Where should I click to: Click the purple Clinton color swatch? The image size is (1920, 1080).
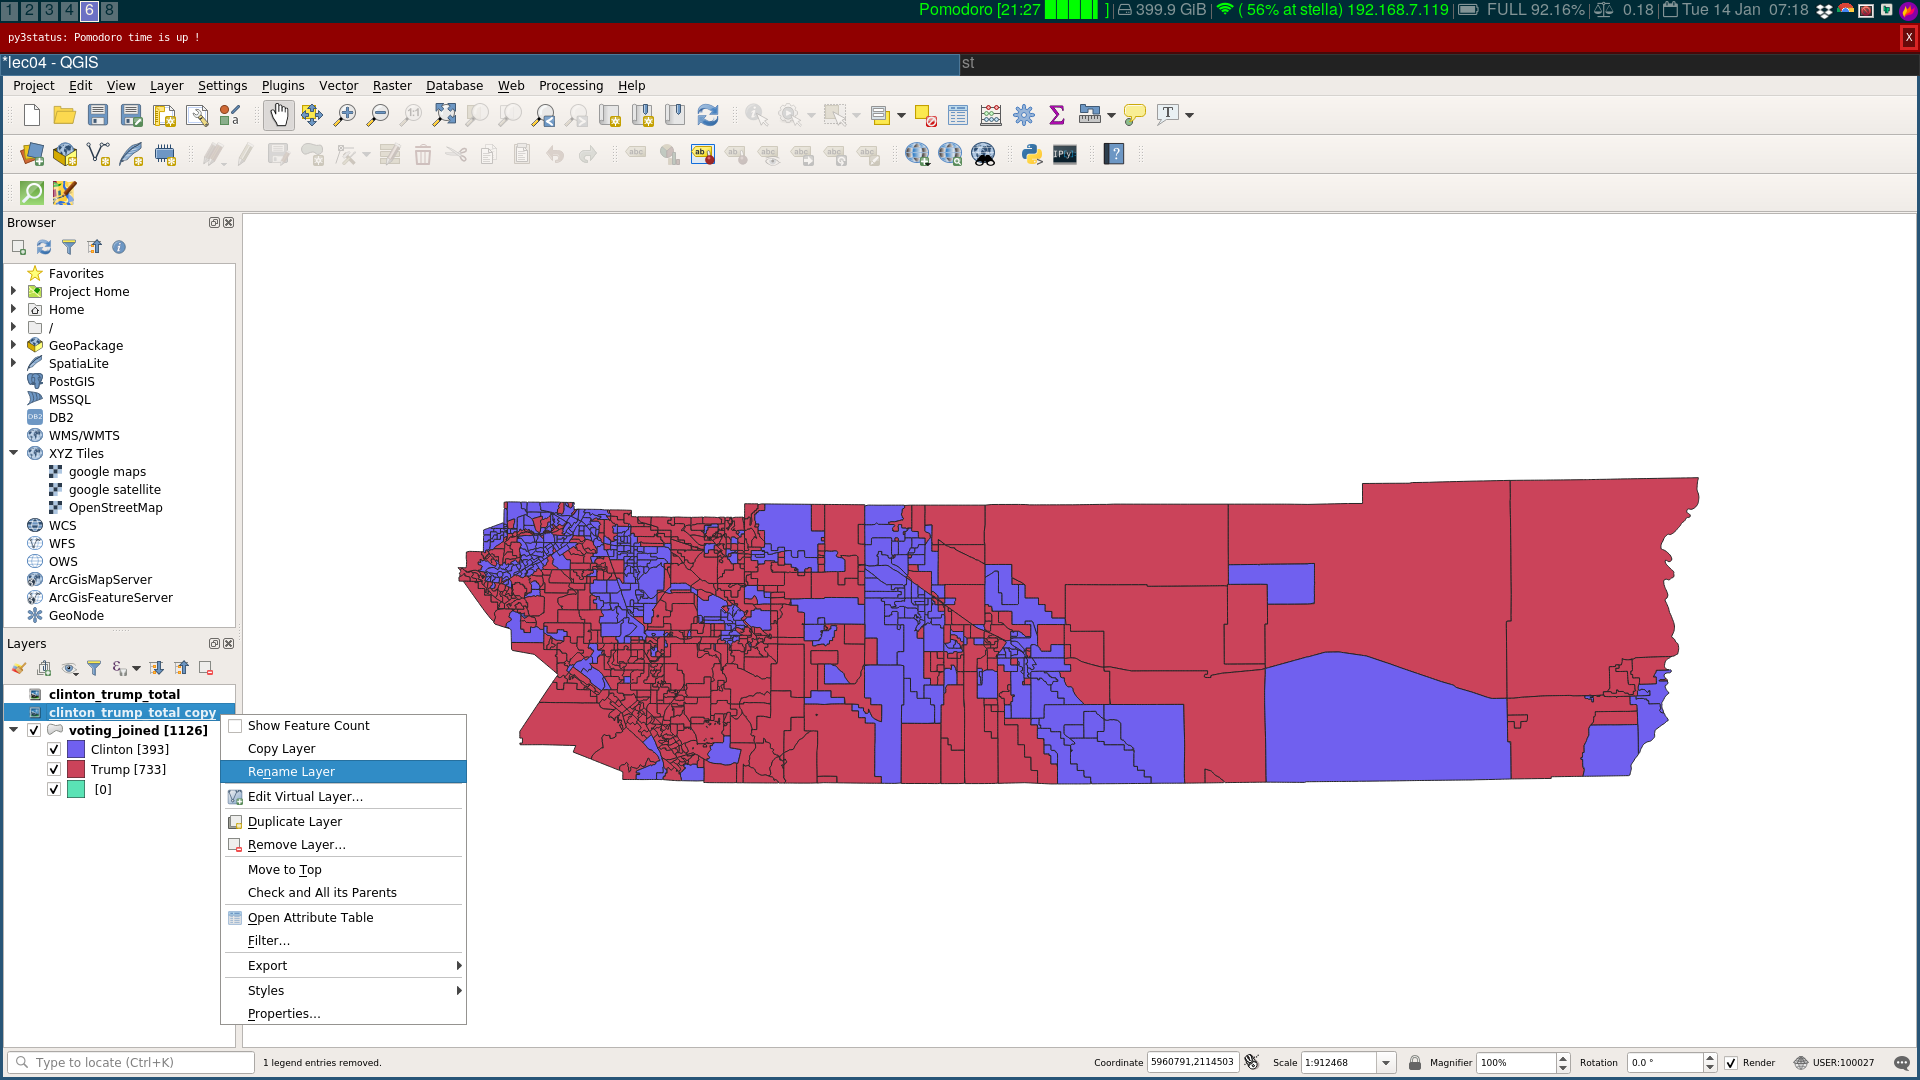tap(76, 749)
